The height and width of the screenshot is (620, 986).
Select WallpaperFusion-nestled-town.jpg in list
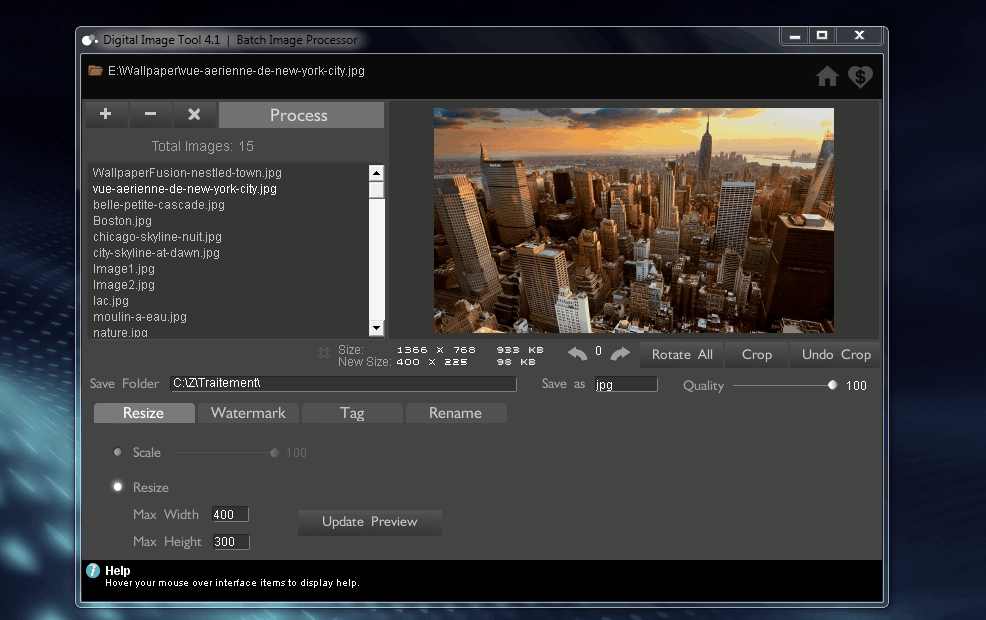(x=187, y=172)
